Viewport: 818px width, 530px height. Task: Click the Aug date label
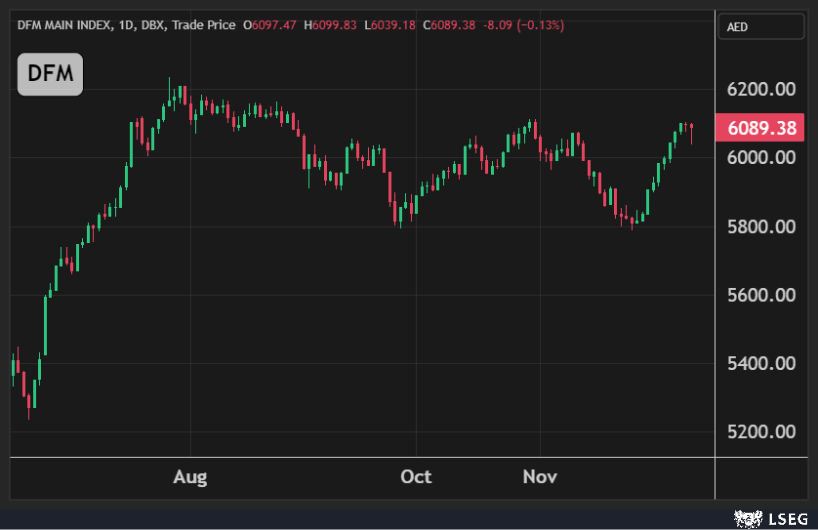[190, 476]
